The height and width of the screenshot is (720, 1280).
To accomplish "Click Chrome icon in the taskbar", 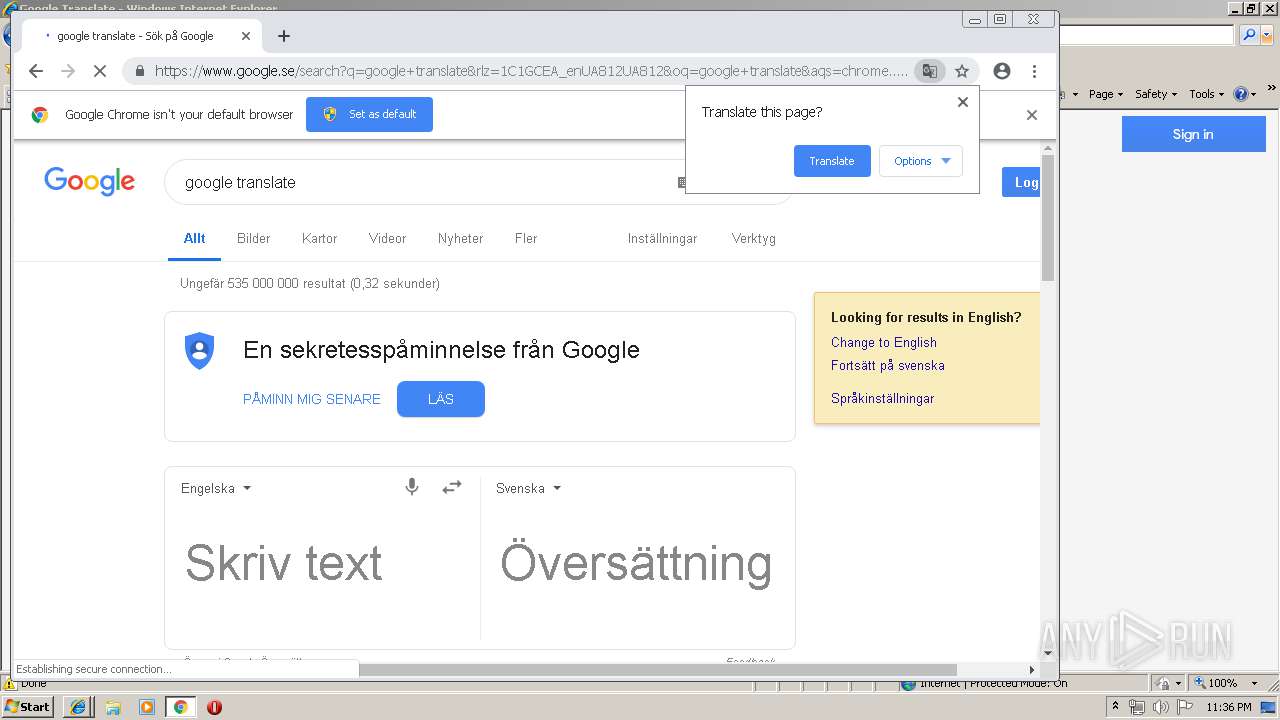I will click(x=180, y=707).
